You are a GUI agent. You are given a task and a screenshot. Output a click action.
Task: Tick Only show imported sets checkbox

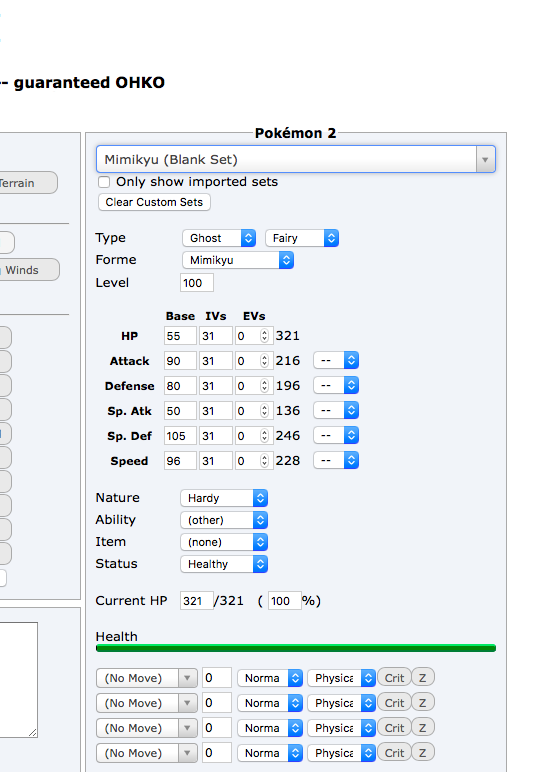pyautogui.click(x=104, y=182)
